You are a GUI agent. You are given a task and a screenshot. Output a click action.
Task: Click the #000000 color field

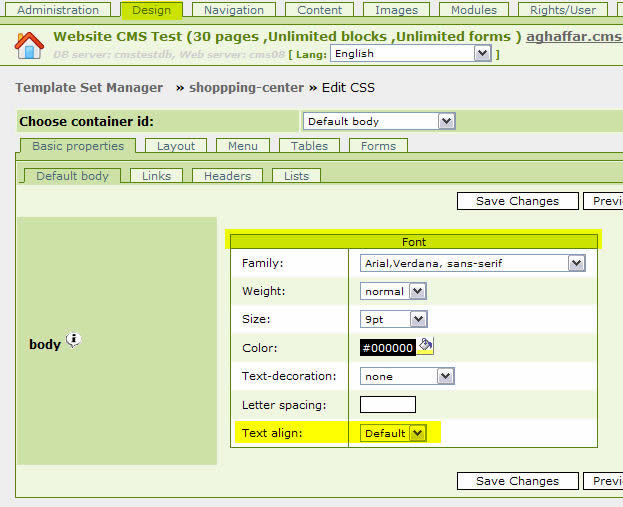(x=387, y=348)
